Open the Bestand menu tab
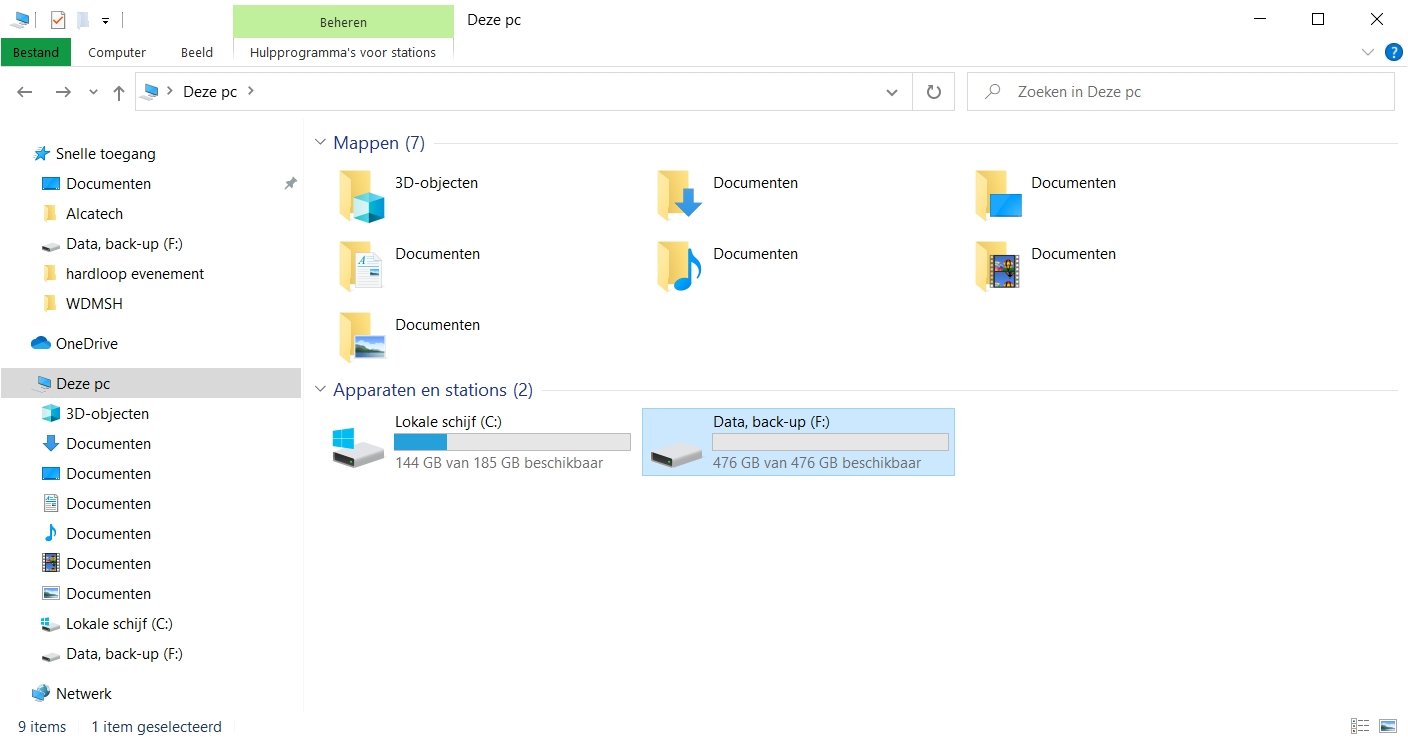Viewport: 1408px width, 742px height. tap(36, 52)
